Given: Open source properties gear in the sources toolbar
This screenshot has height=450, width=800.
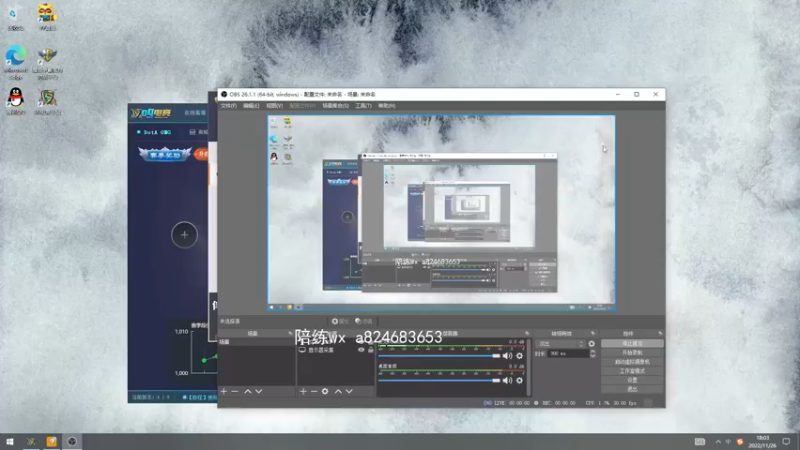Looking at the screenshot, I should [325, 391].
